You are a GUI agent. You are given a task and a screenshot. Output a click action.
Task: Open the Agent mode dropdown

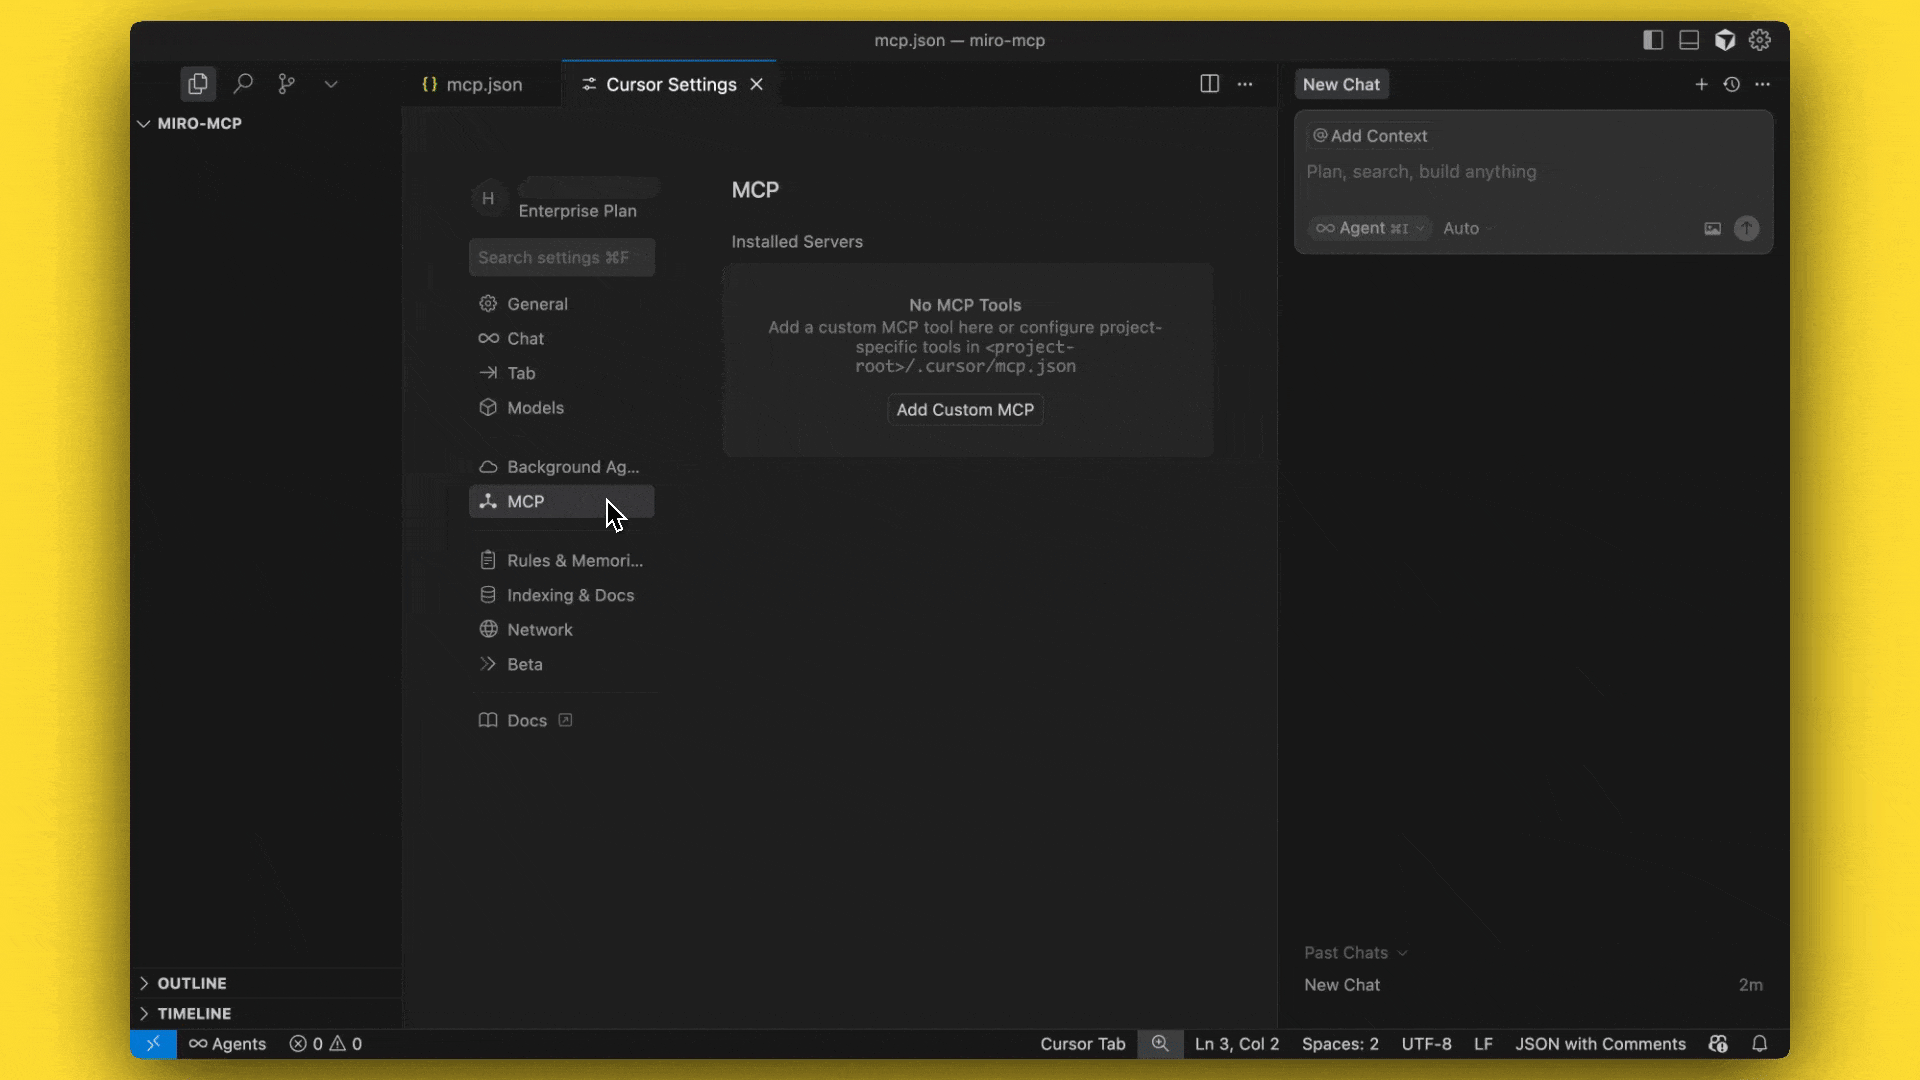[1369, 228]
